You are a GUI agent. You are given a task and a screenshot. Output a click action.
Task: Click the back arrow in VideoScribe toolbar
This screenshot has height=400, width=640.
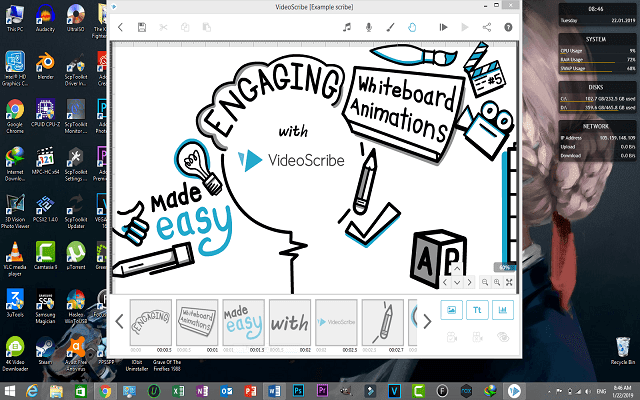[x=121, y=27]
